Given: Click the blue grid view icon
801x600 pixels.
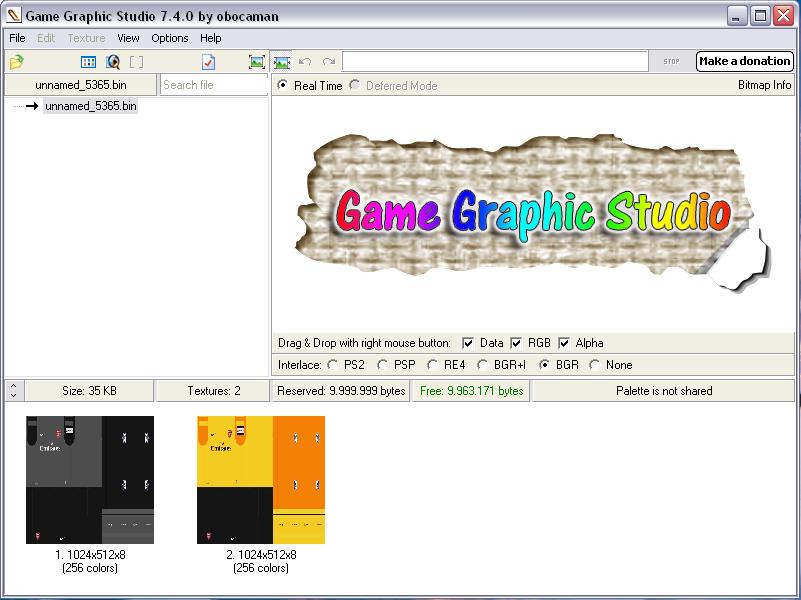Looking at the screenshot, I should 89,62.
